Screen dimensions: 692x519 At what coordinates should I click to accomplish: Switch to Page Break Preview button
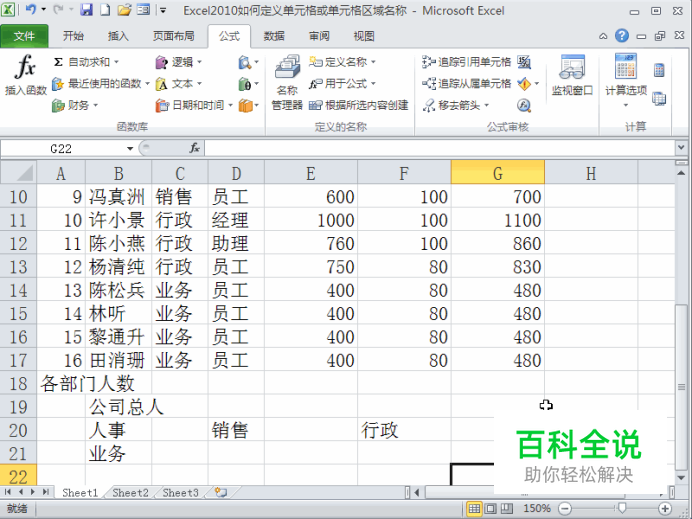507,508
